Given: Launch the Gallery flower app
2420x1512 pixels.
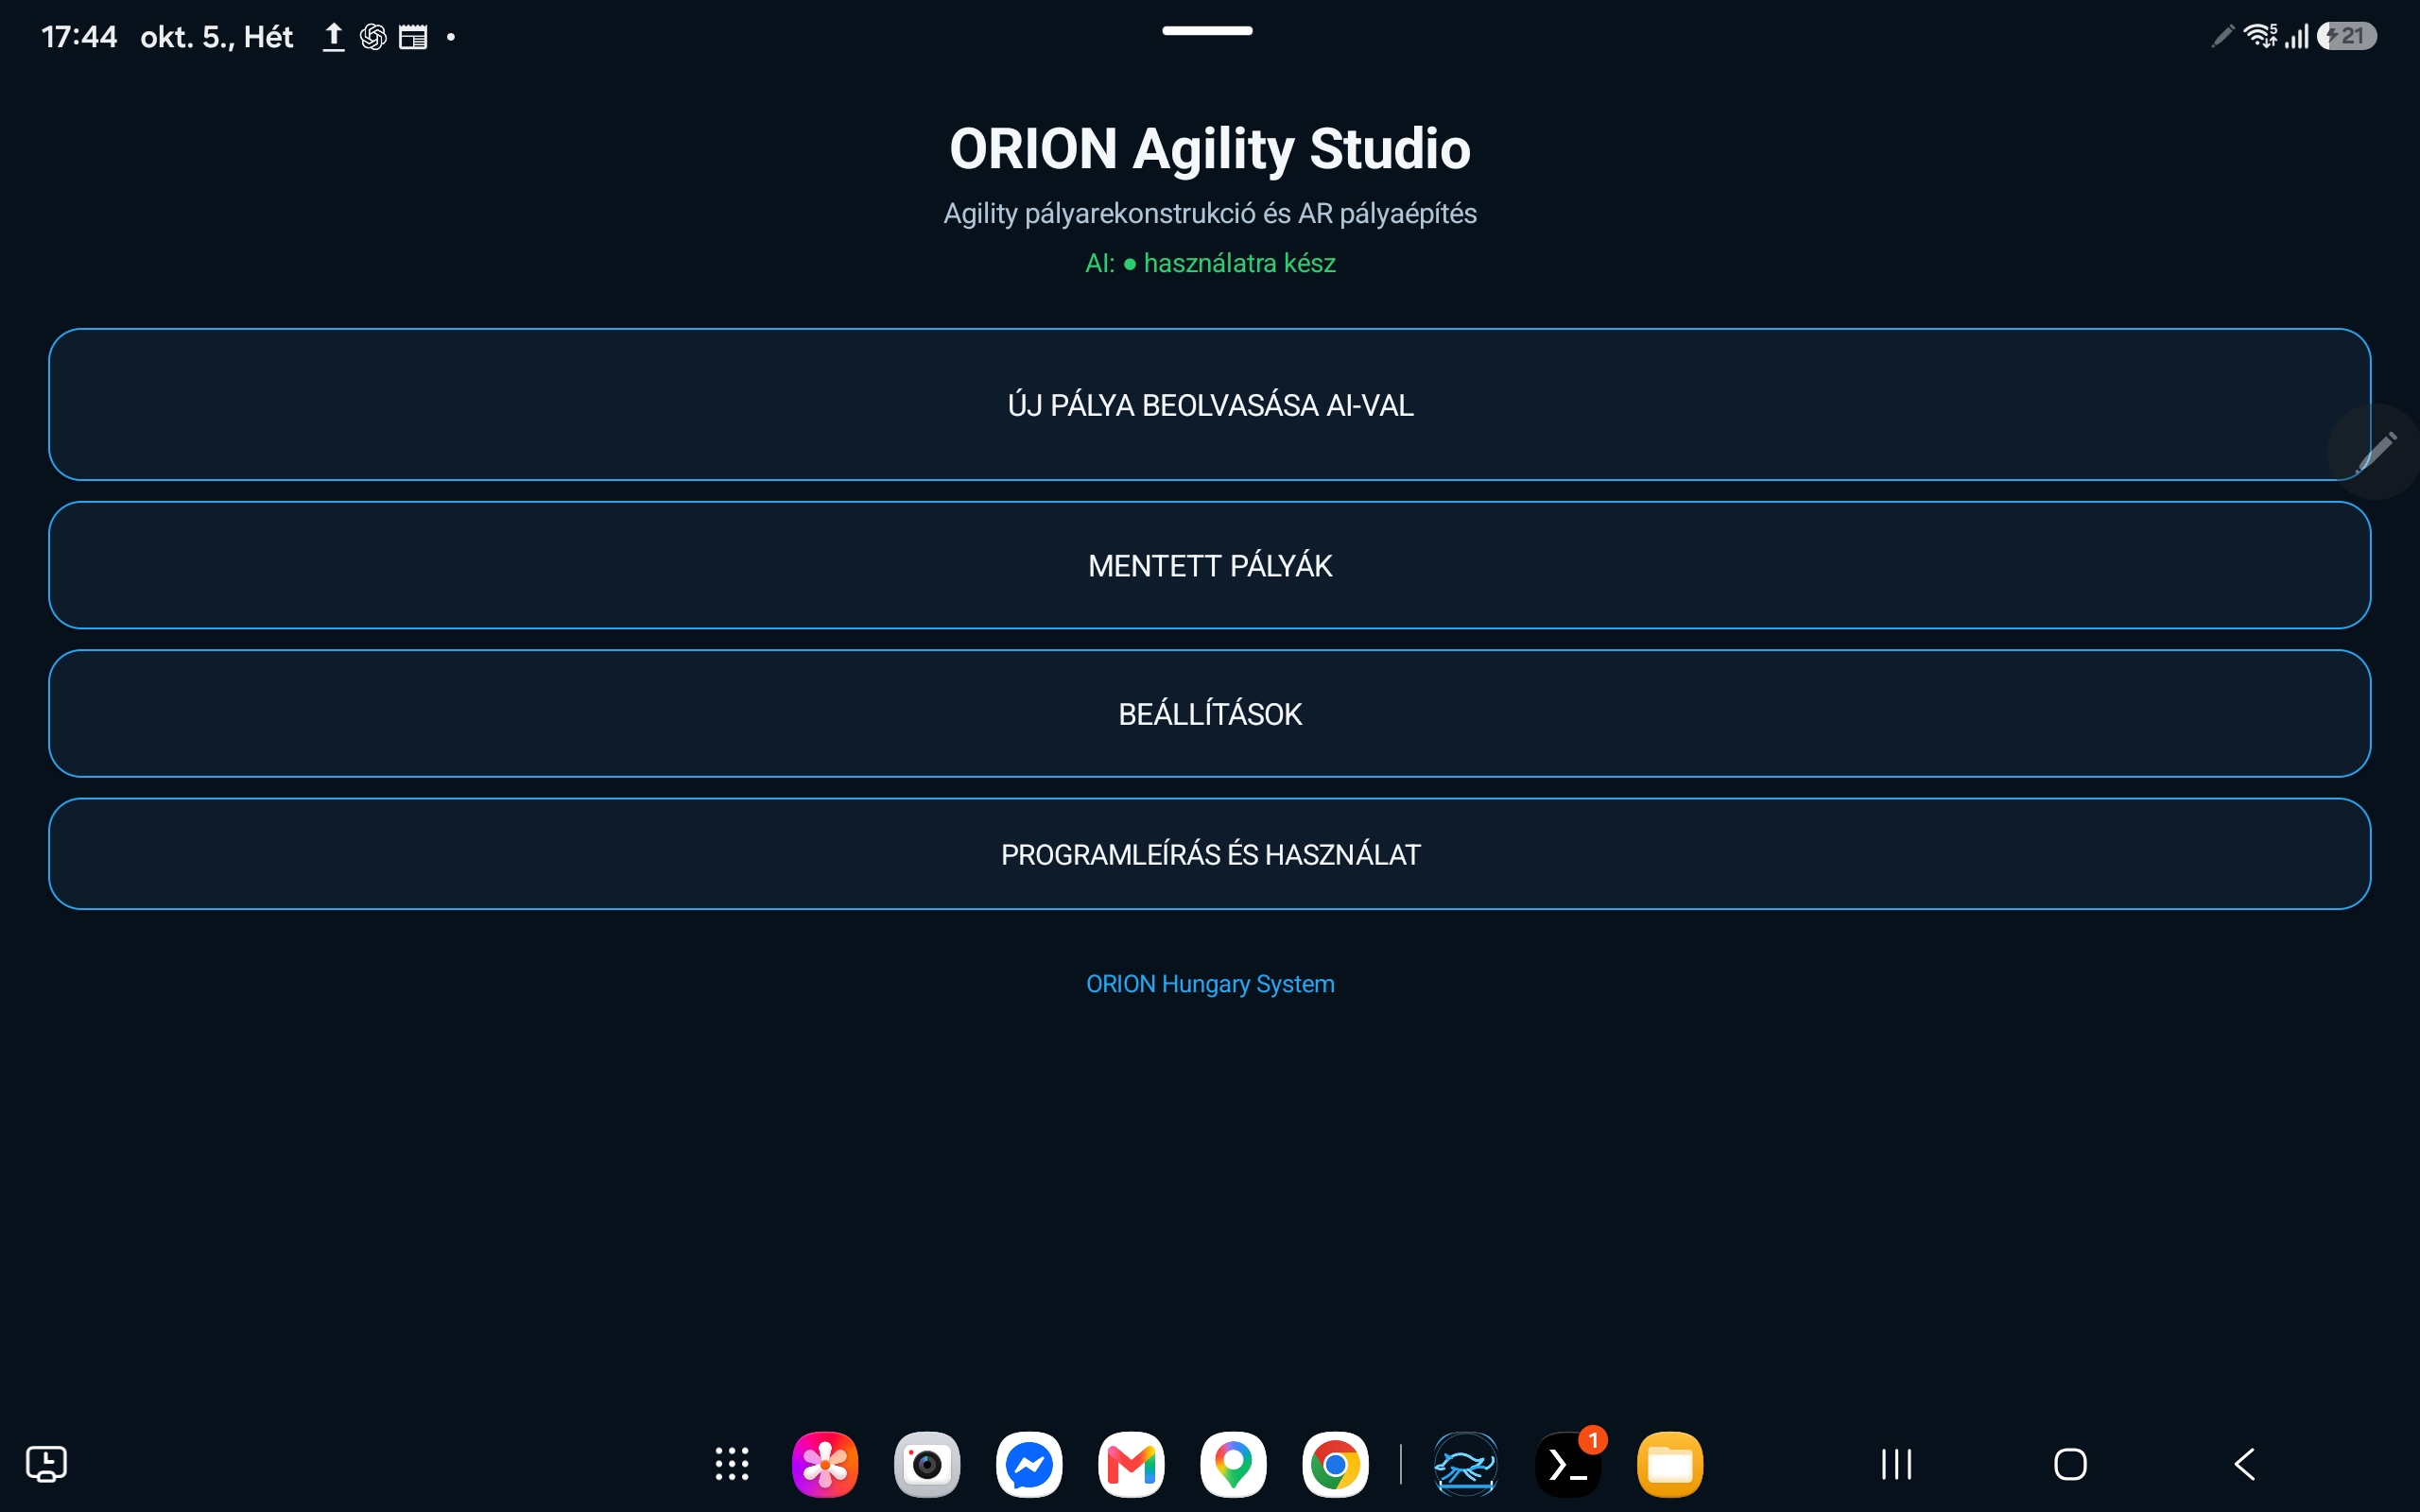Looking at the screenshot, I should click(x=825, y=1464).
